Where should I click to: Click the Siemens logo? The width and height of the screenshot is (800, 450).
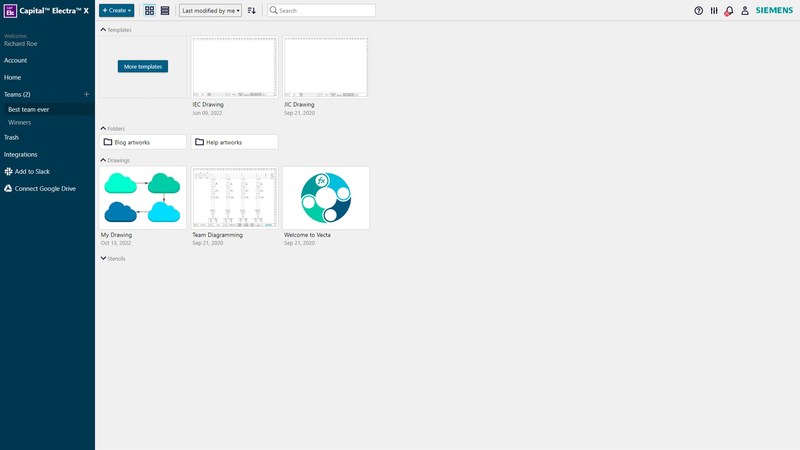[774, 10]
